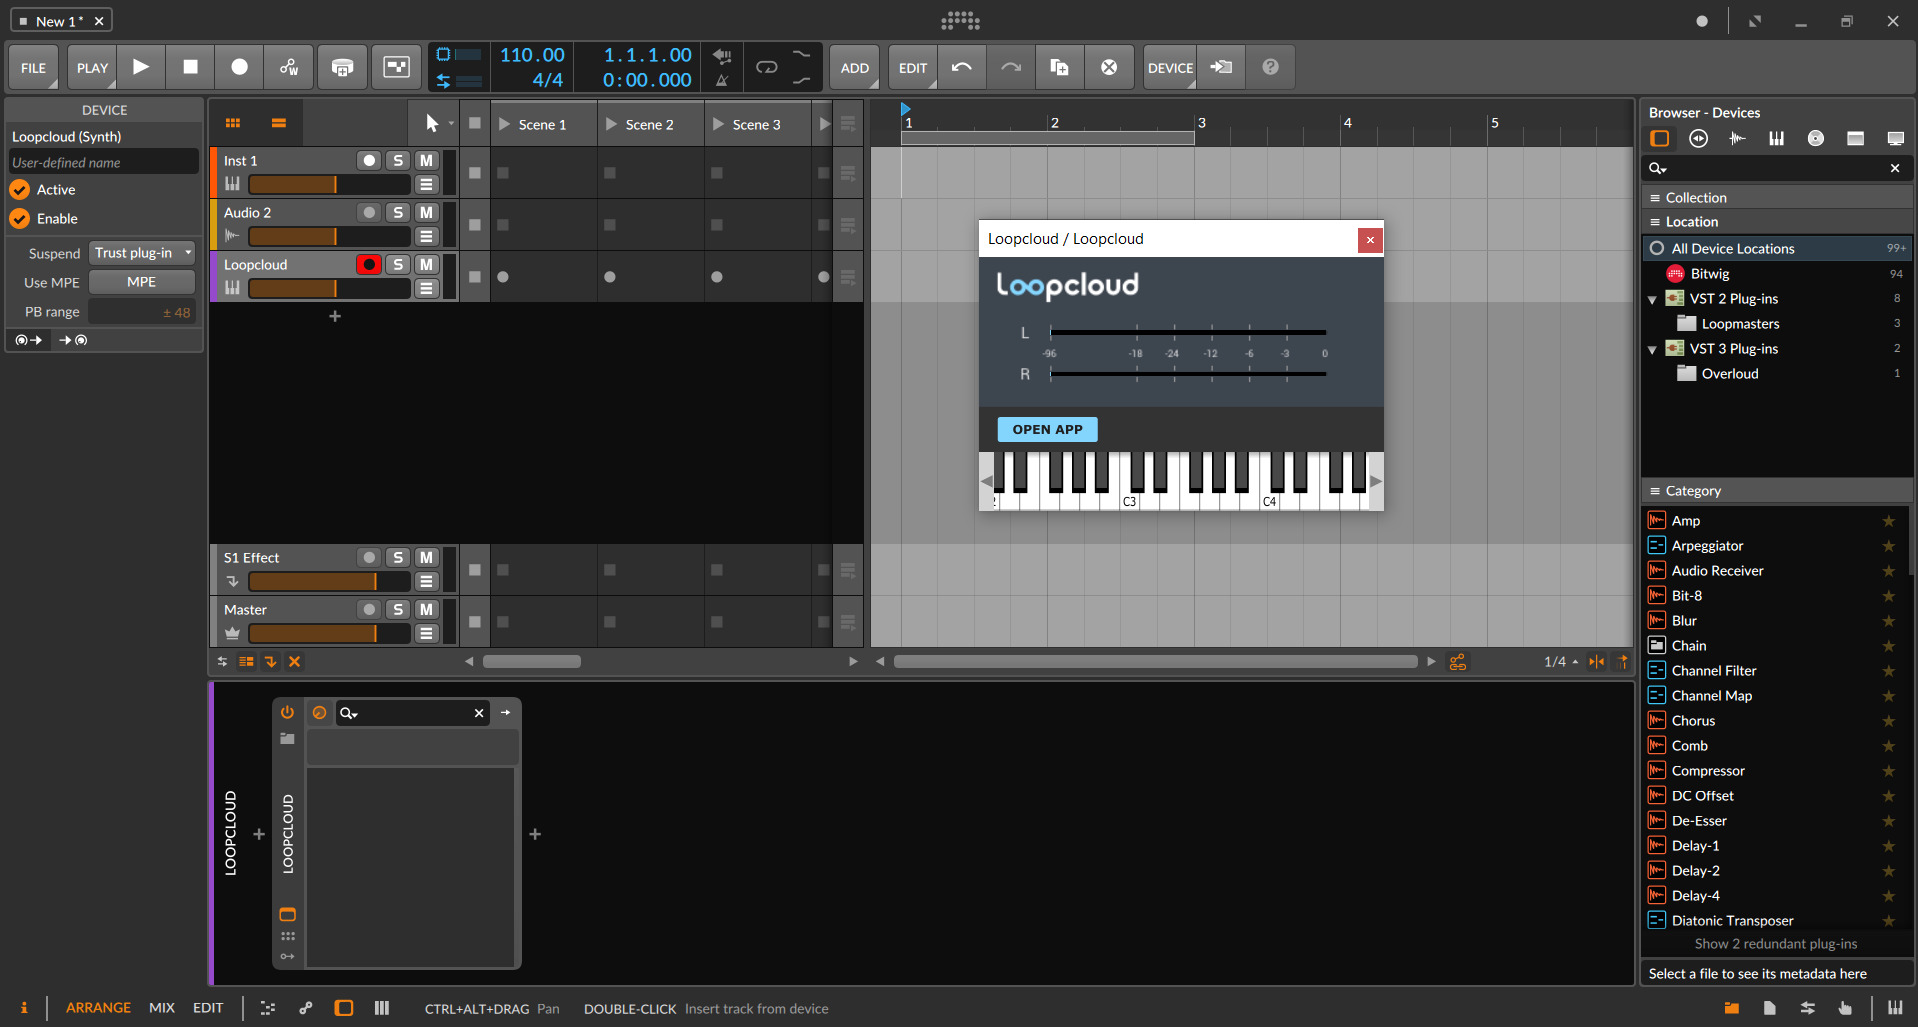The height and width of the screenshot is (1027, 1918).
Task: Toggle automation write mode icon
Action: click(x=289, y=67)
